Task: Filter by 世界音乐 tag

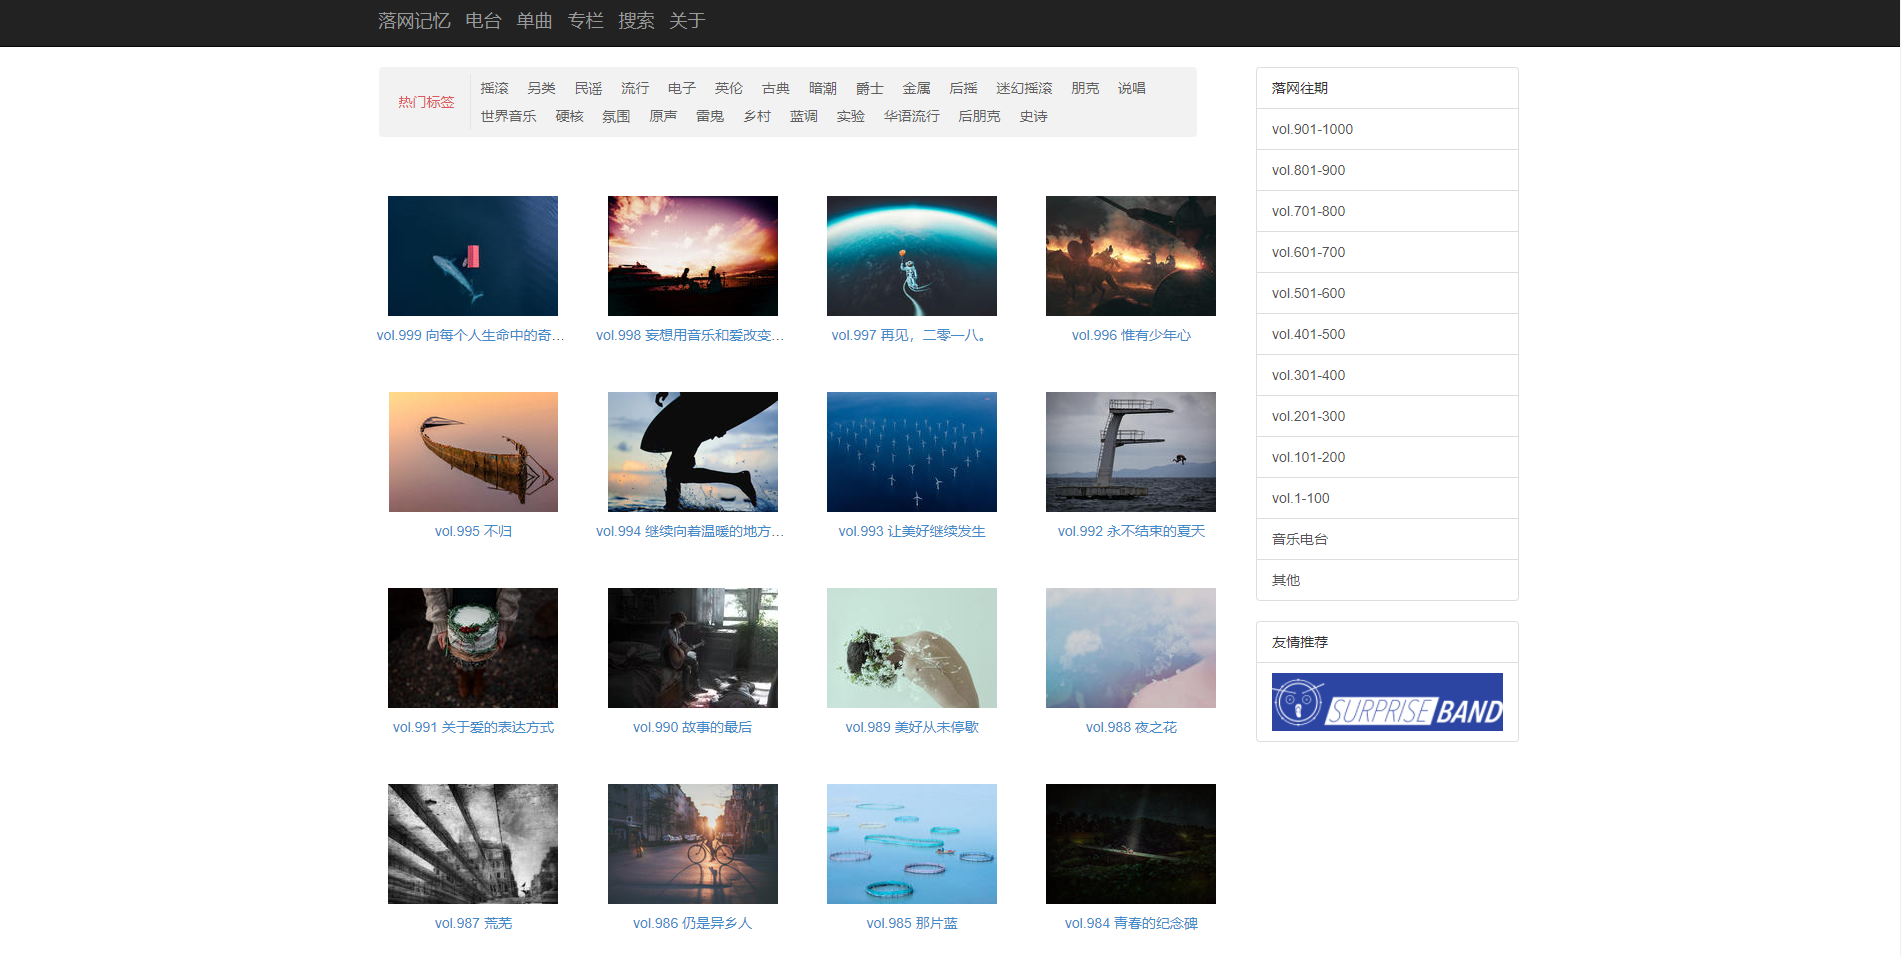Action: (508, 116)
